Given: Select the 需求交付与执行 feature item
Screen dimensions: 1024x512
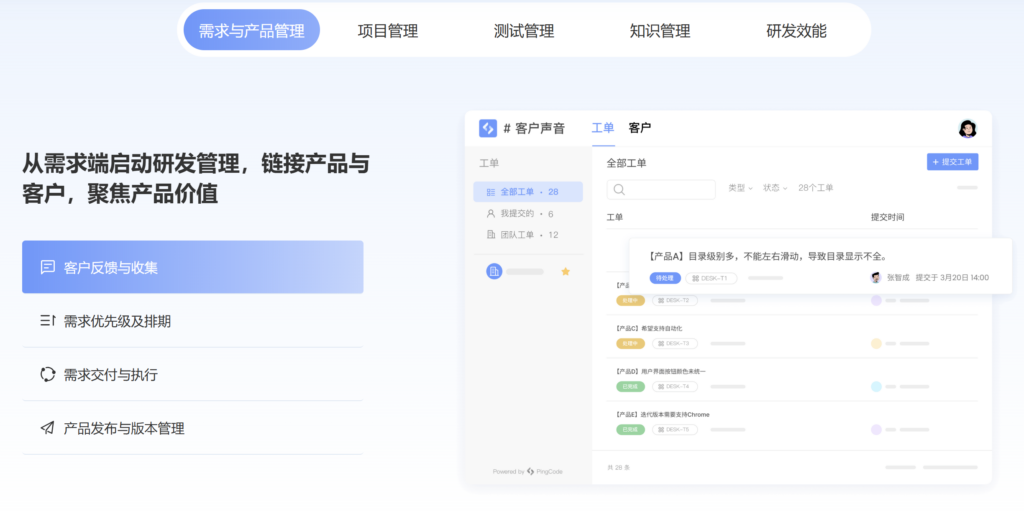Looking at the screenshot, I should 193,374.
